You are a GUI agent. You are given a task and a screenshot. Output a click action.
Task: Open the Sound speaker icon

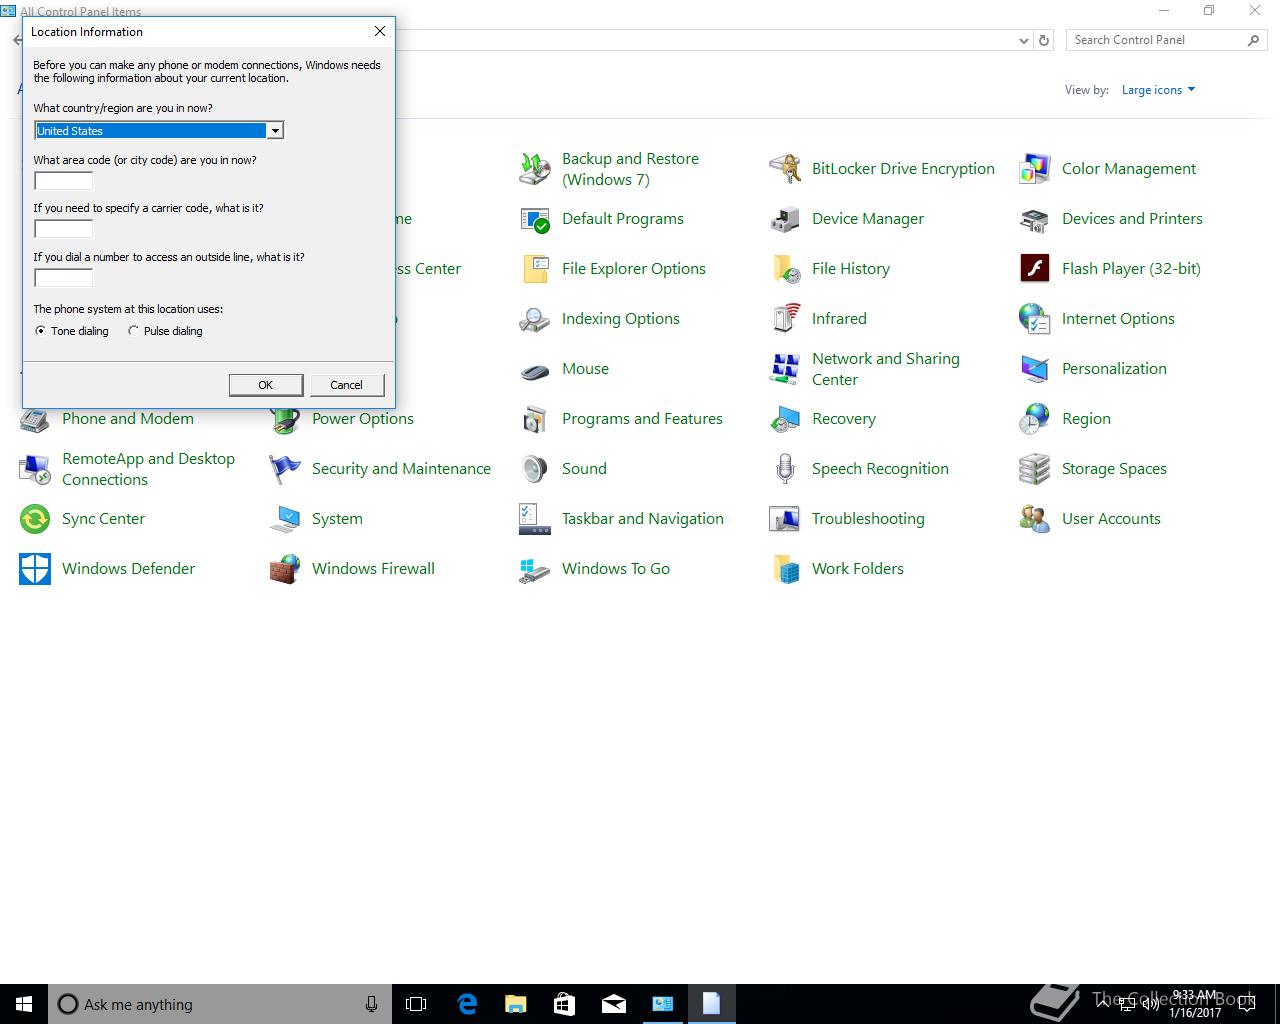pyautogui.click(x=535, y=469)
